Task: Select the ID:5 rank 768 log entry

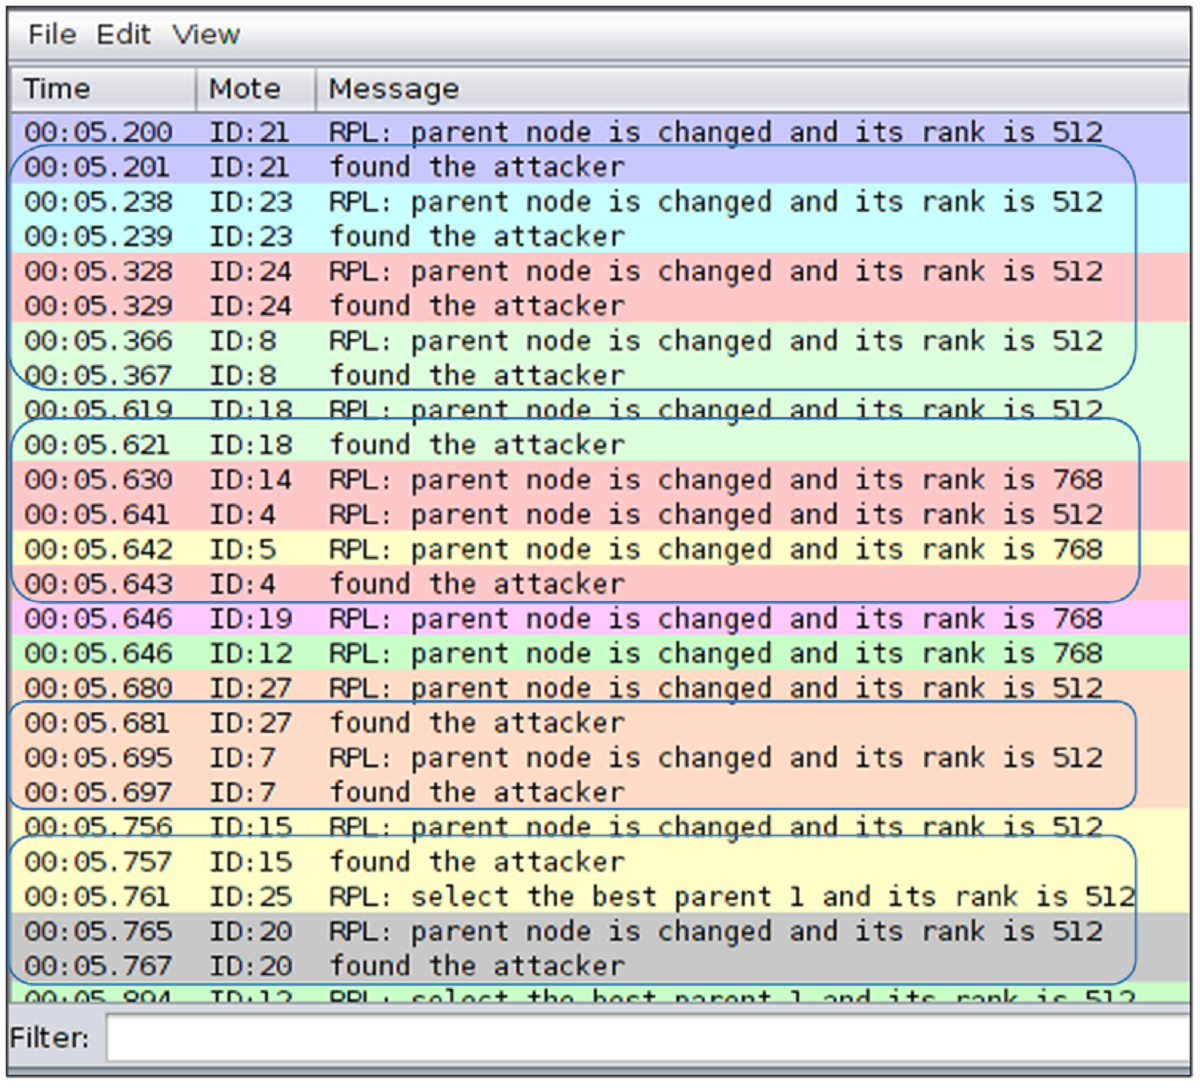Action: click(x=600, y=549)
